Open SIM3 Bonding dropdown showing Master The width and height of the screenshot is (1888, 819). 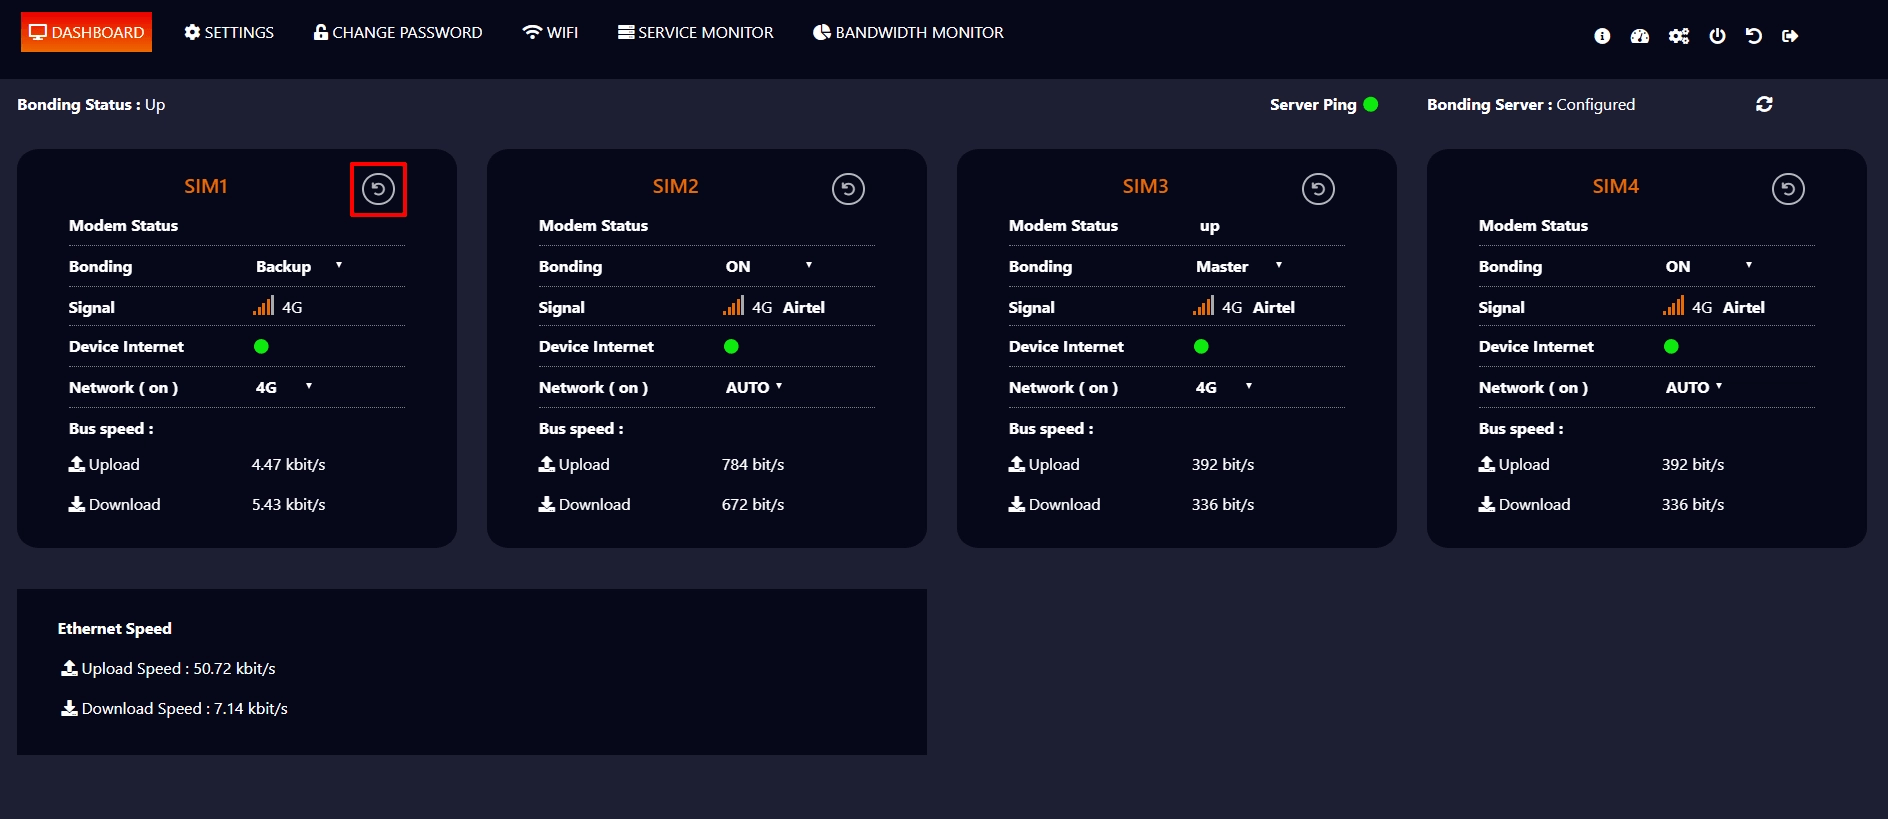click(x=1239, y=266)
